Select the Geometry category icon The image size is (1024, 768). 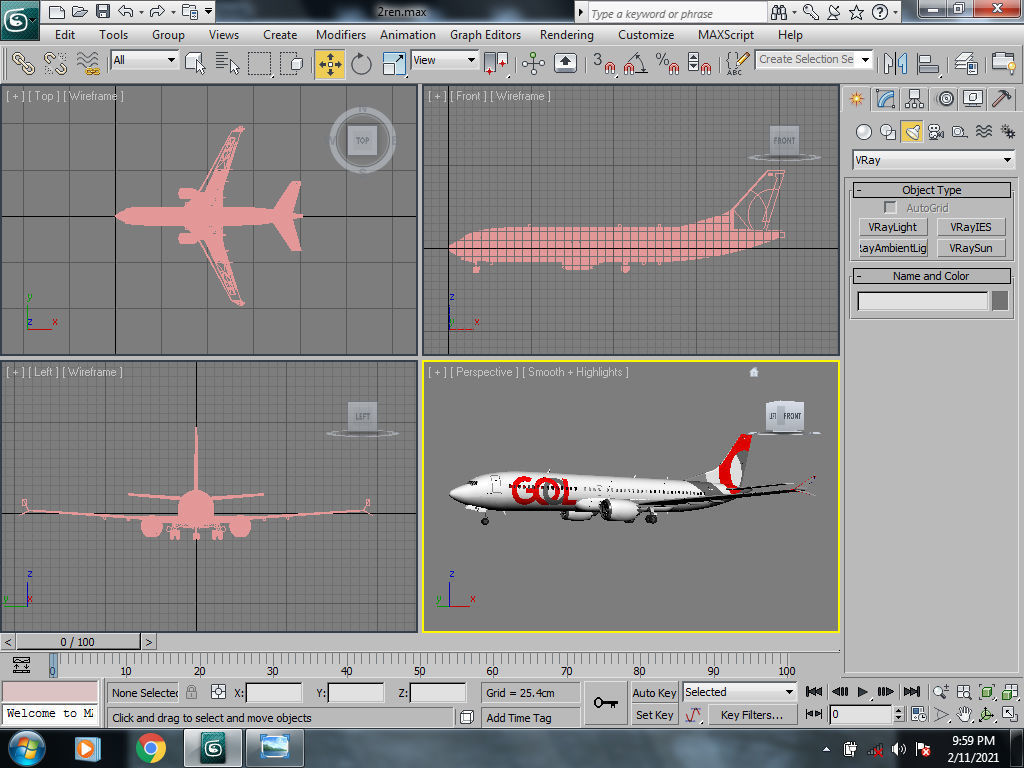coord(863,132)
